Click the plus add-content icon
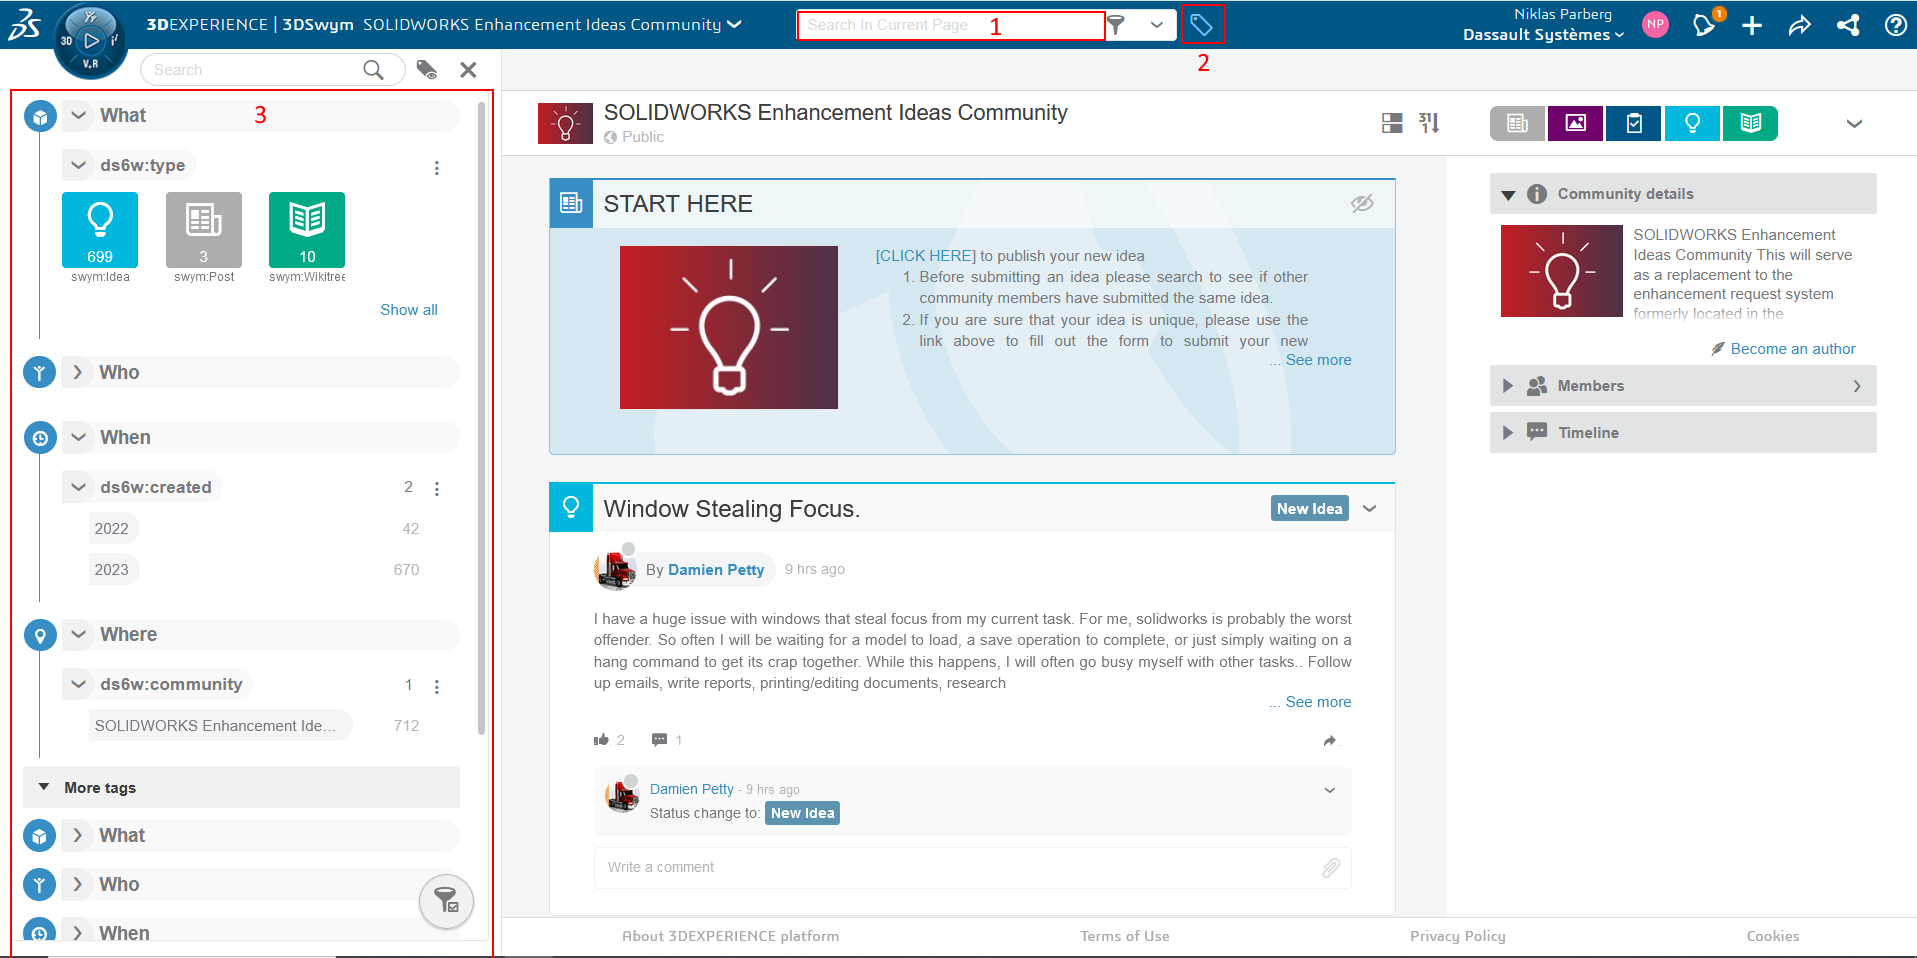This screenshot has width=1917, height=958. point(1752,25)
